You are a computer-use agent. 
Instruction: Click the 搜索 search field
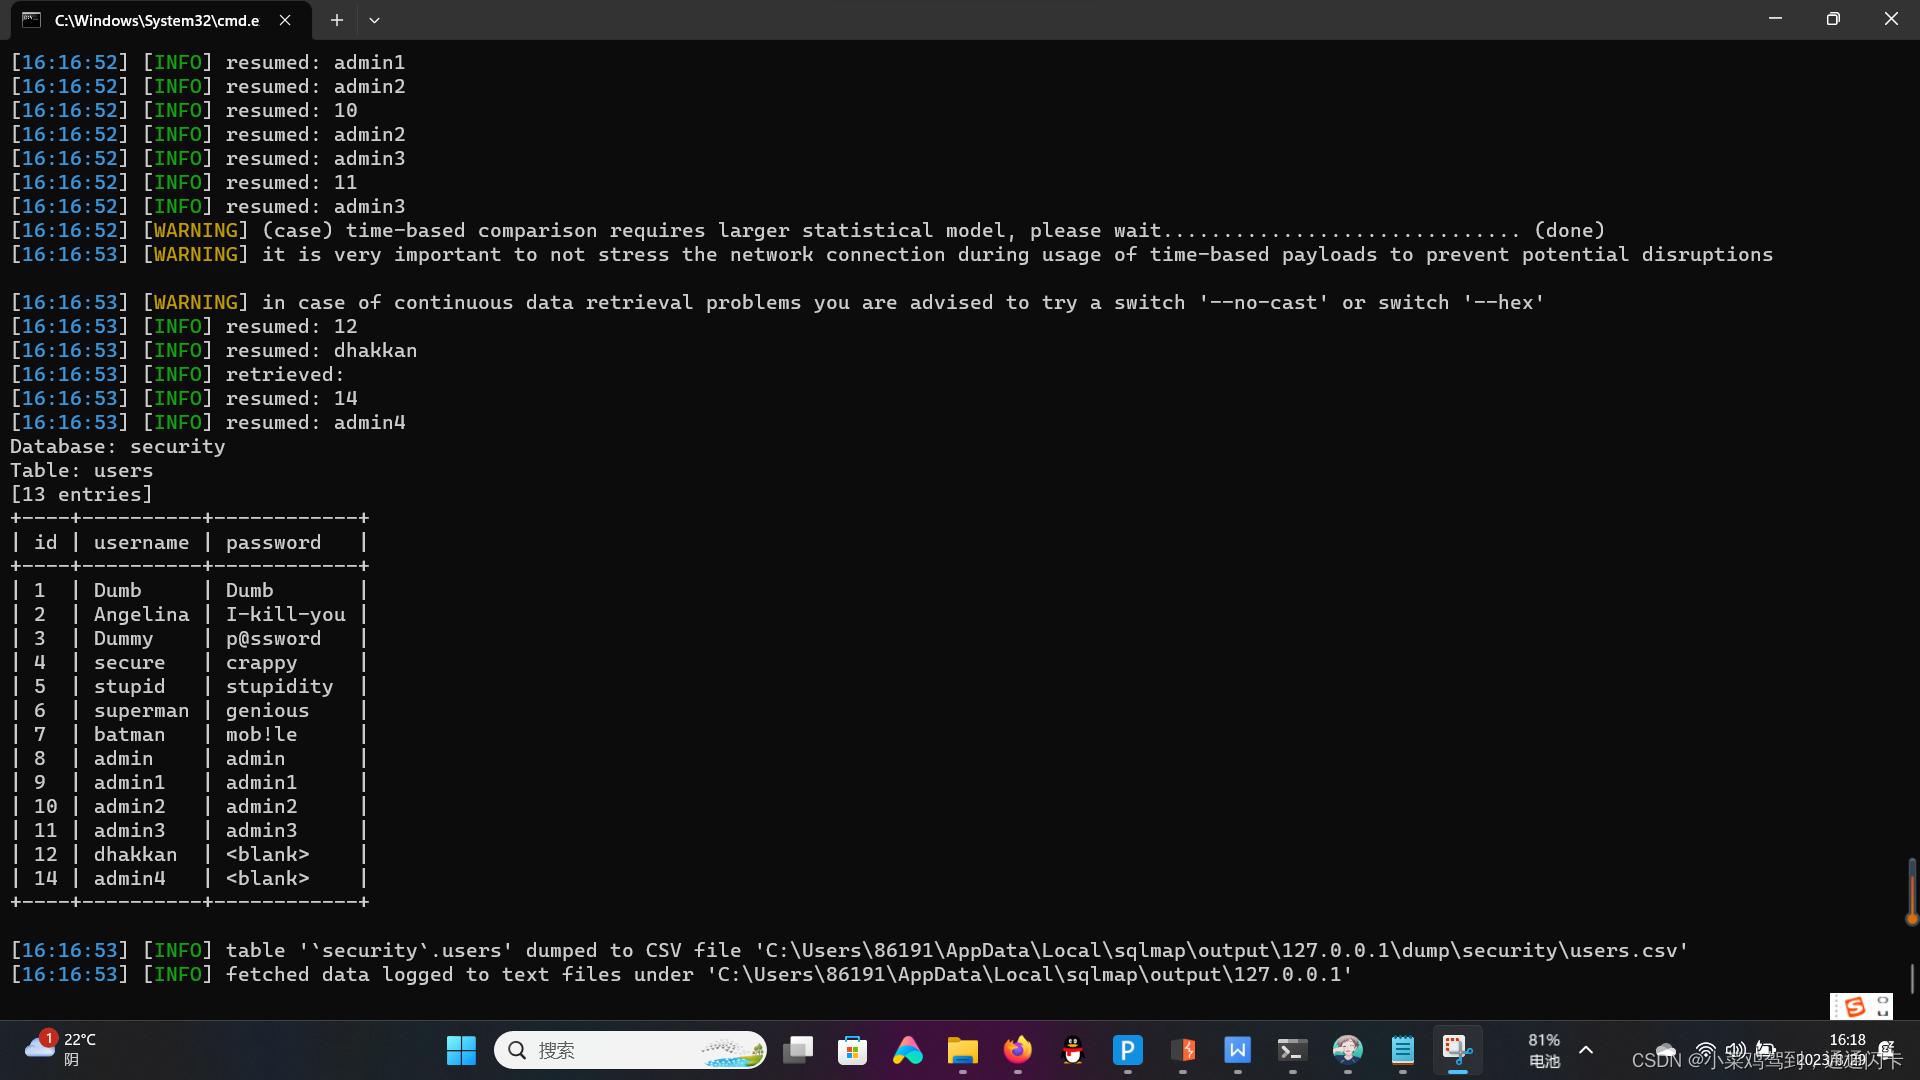tap(630, 1050)
